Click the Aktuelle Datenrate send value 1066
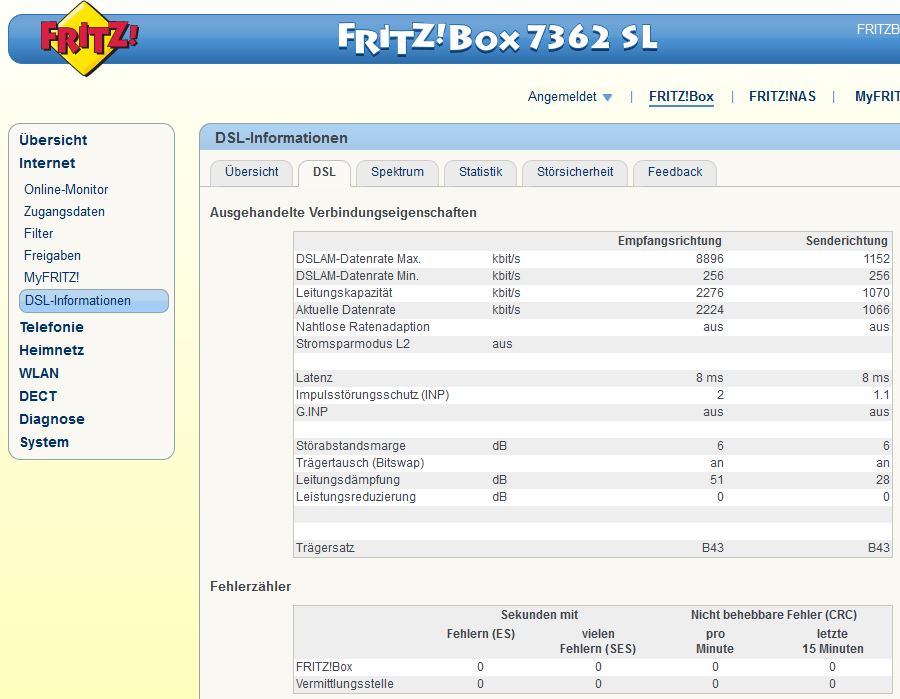 [876, 310]
